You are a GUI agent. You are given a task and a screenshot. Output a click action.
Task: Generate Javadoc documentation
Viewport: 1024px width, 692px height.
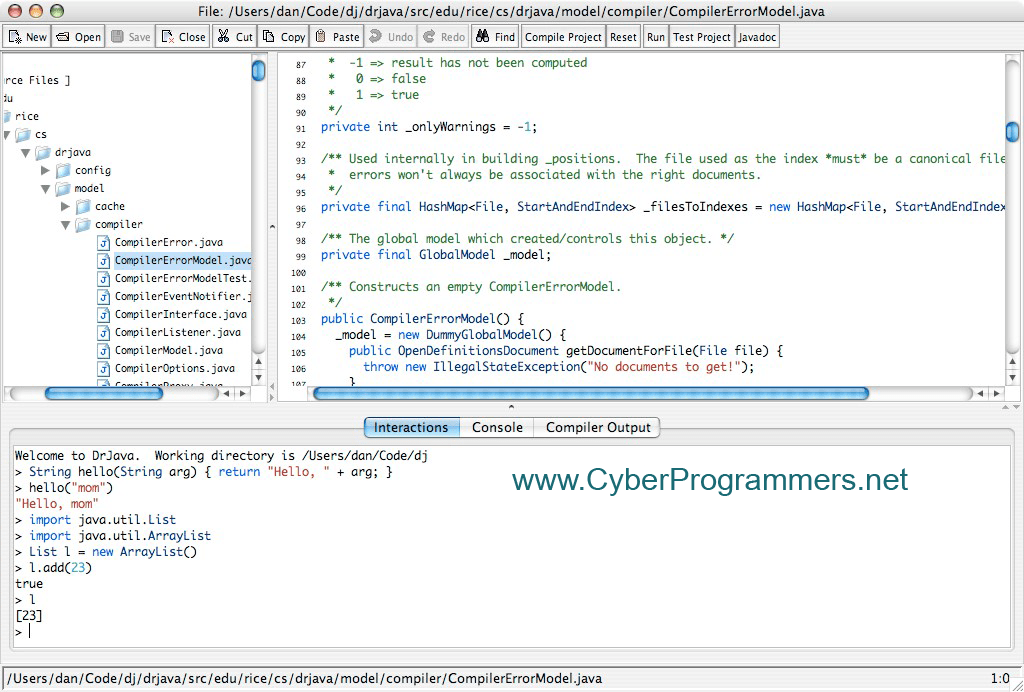pyautogui.click(x=757, y=35)
